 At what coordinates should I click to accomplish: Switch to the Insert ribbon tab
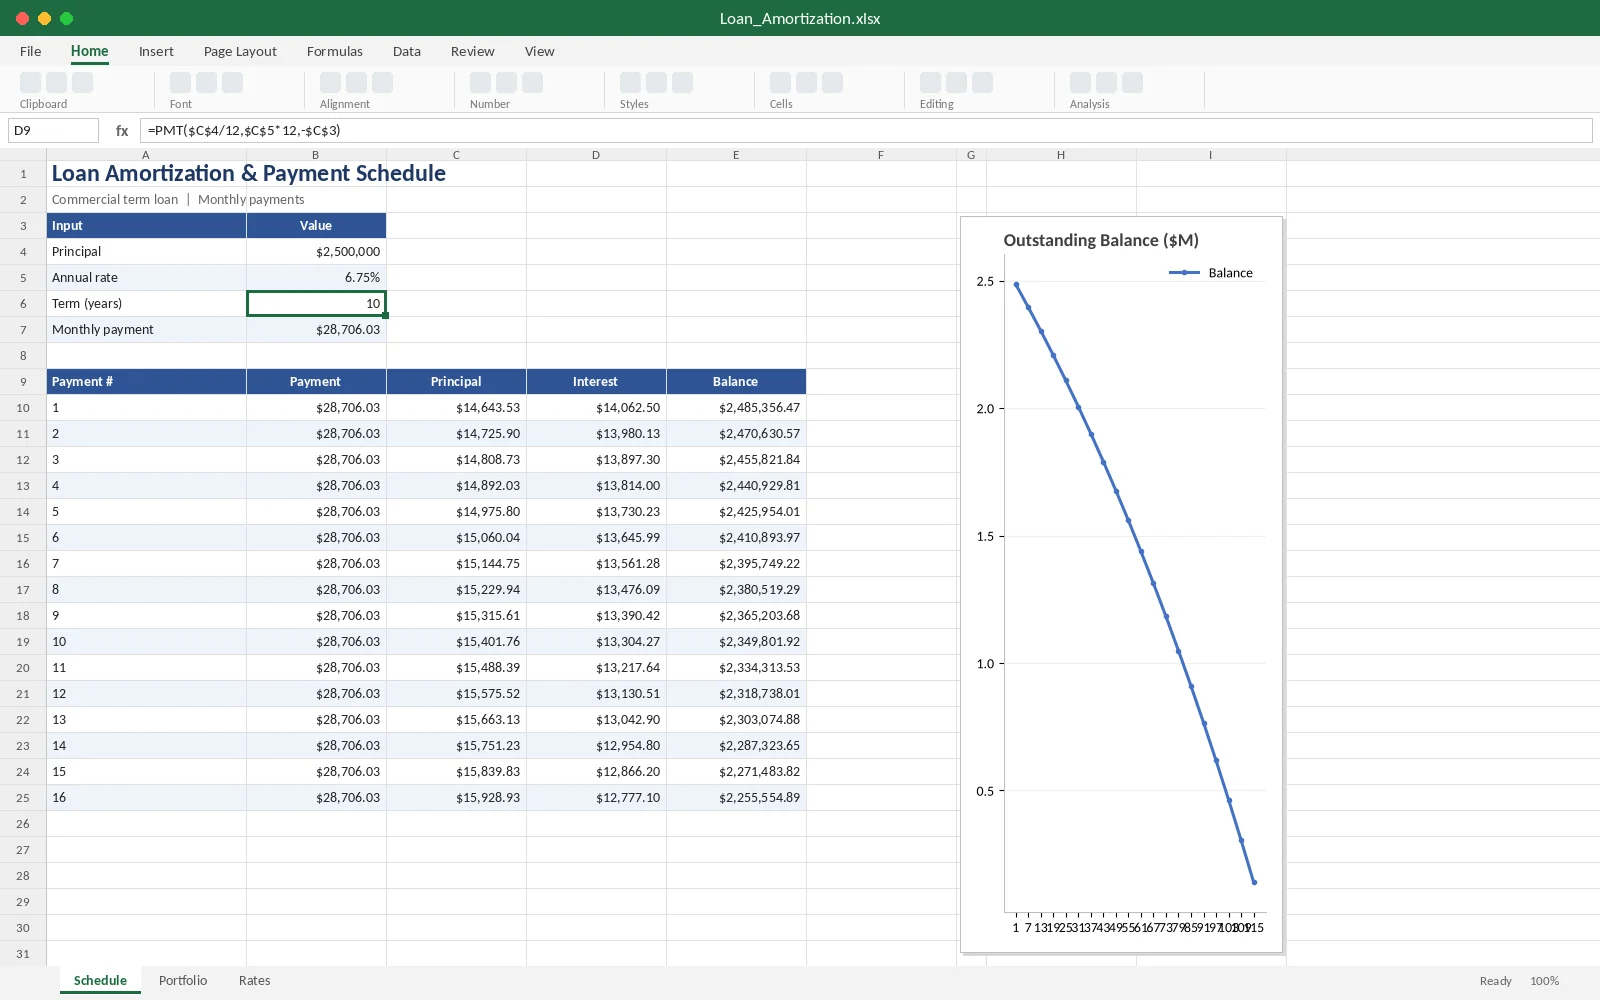156,51
